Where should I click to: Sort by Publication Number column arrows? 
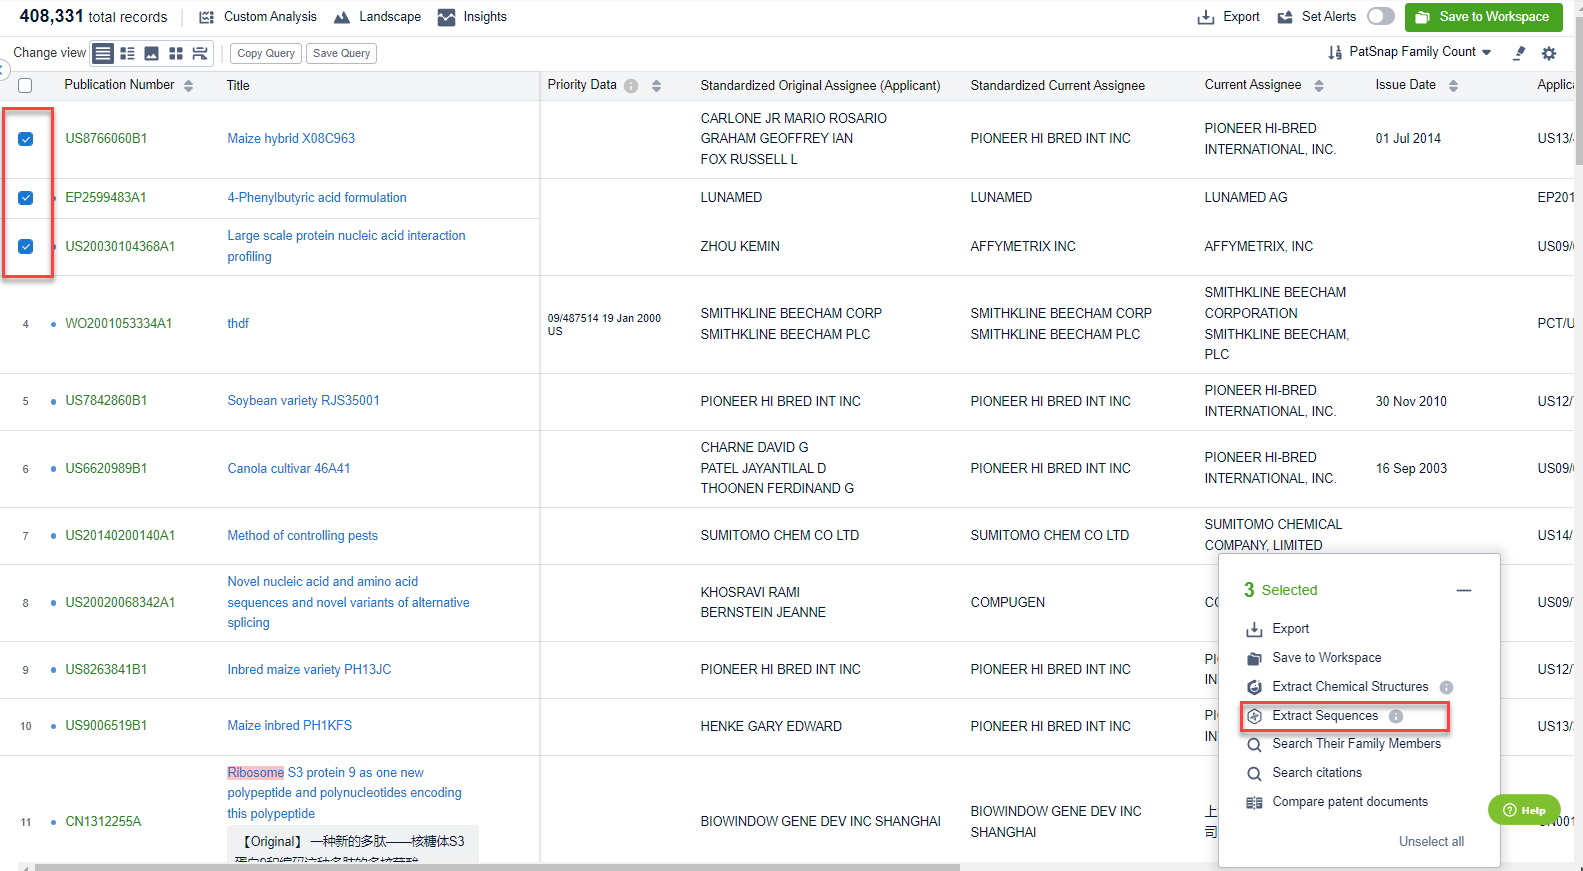pyautogui.click(x=188, y=86)
